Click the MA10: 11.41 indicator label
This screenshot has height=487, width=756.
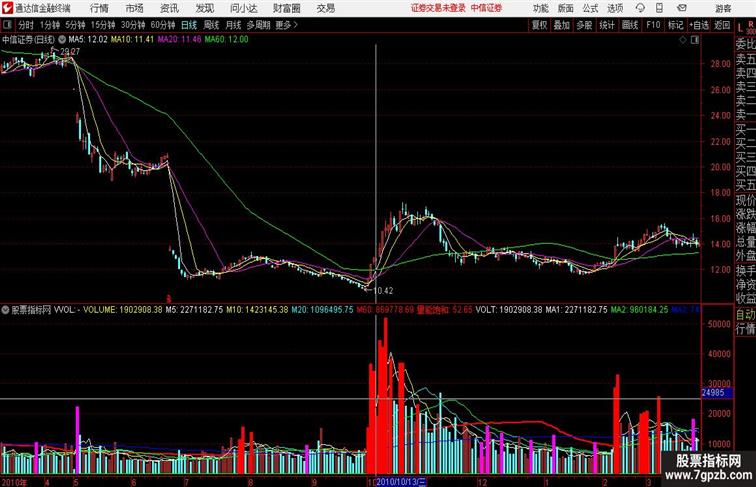point(132,40)
